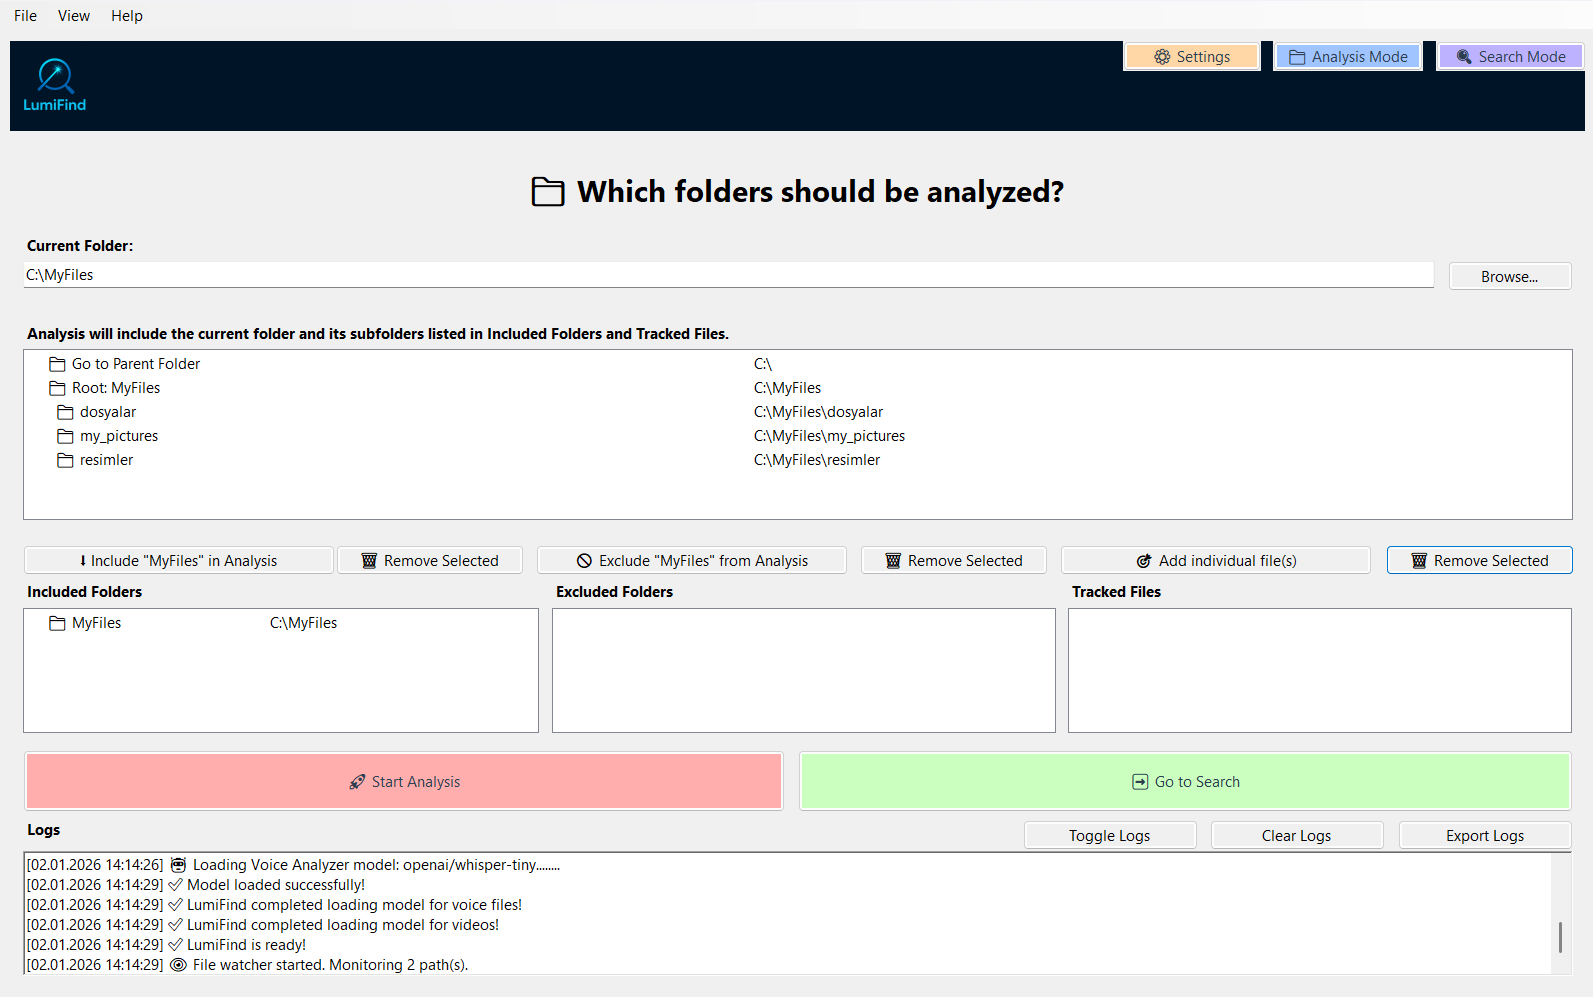The image size is (1593, 997).
Task: Click the "loading model for voice files!" log line
Action: pos(274,905)
